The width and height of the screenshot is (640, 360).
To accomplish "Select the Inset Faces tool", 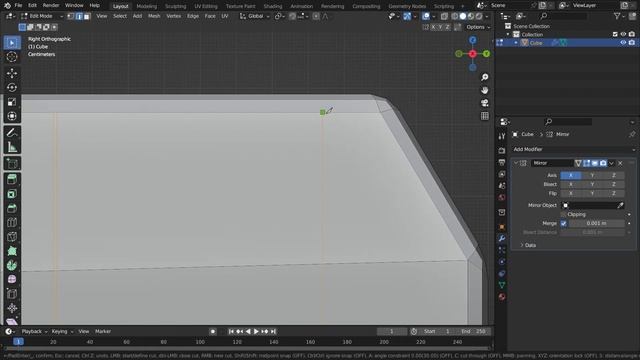I will (x=12, y=193).
